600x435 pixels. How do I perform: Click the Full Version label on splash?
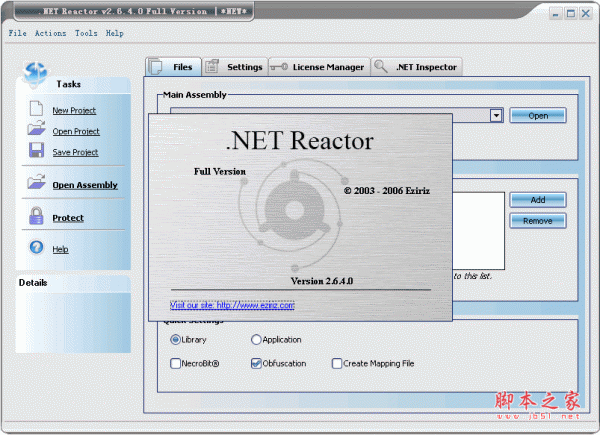(220, 171)
